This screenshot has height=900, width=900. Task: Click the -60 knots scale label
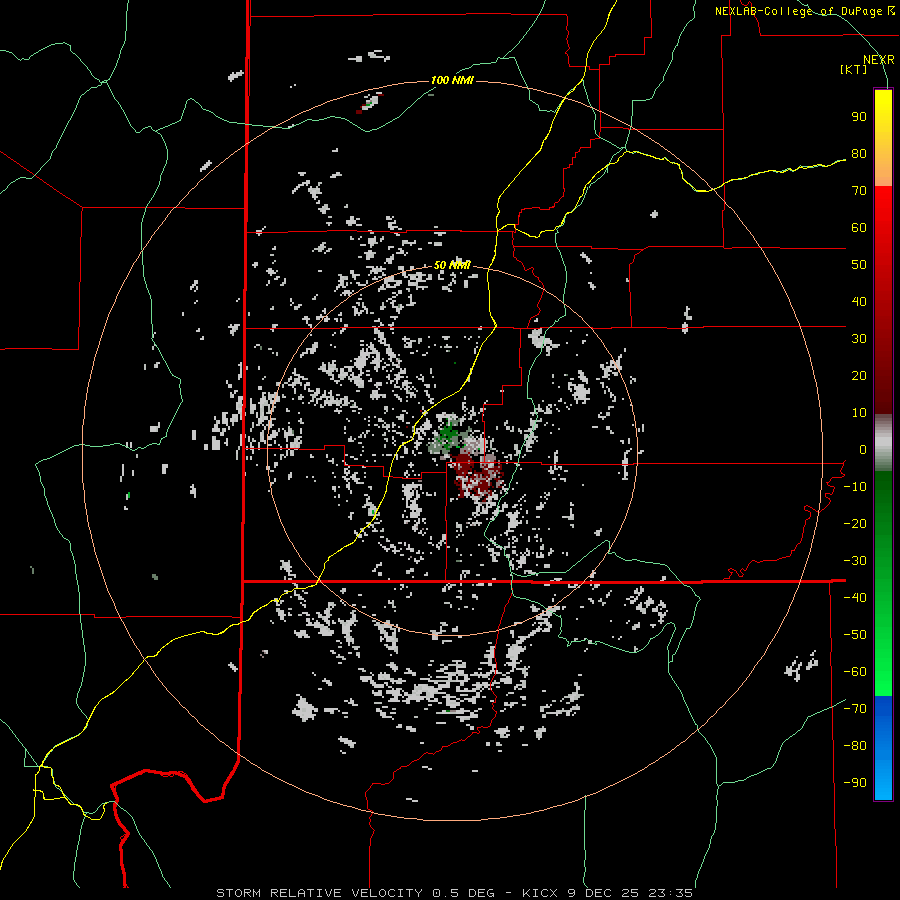pyautogui.click(x=855, y=672)
